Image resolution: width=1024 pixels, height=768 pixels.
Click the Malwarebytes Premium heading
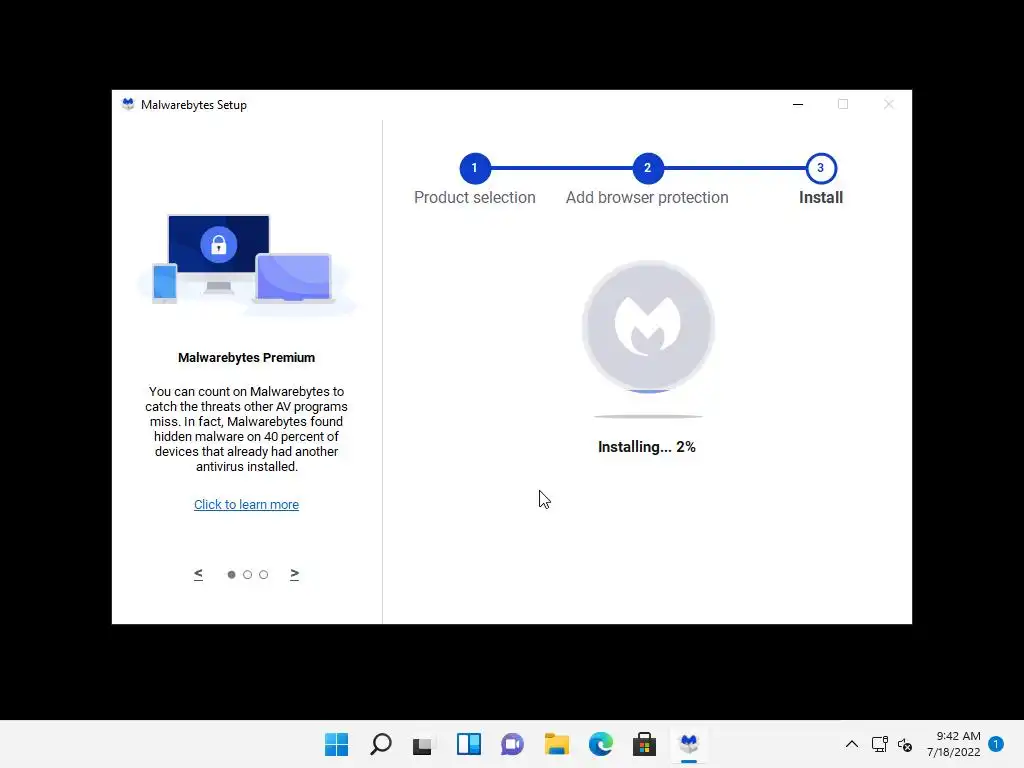246,358
